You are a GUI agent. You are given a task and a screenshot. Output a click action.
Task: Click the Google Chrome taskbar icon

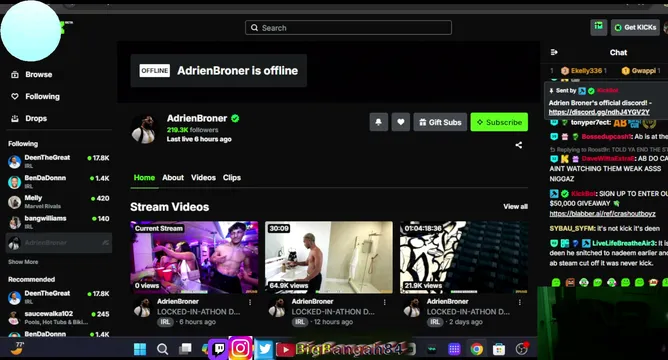point(477,349)
